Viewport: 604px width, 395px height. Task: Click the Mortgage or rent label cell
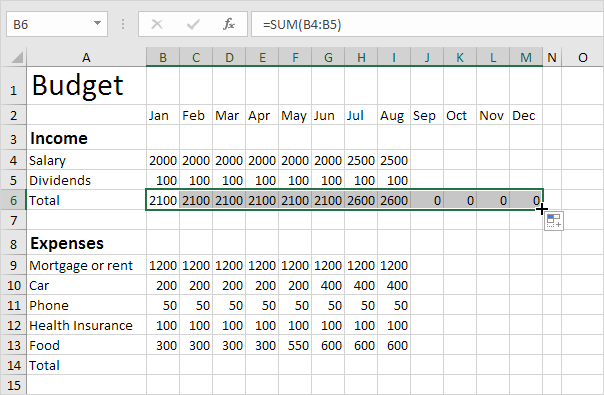(x=86, y=265)
